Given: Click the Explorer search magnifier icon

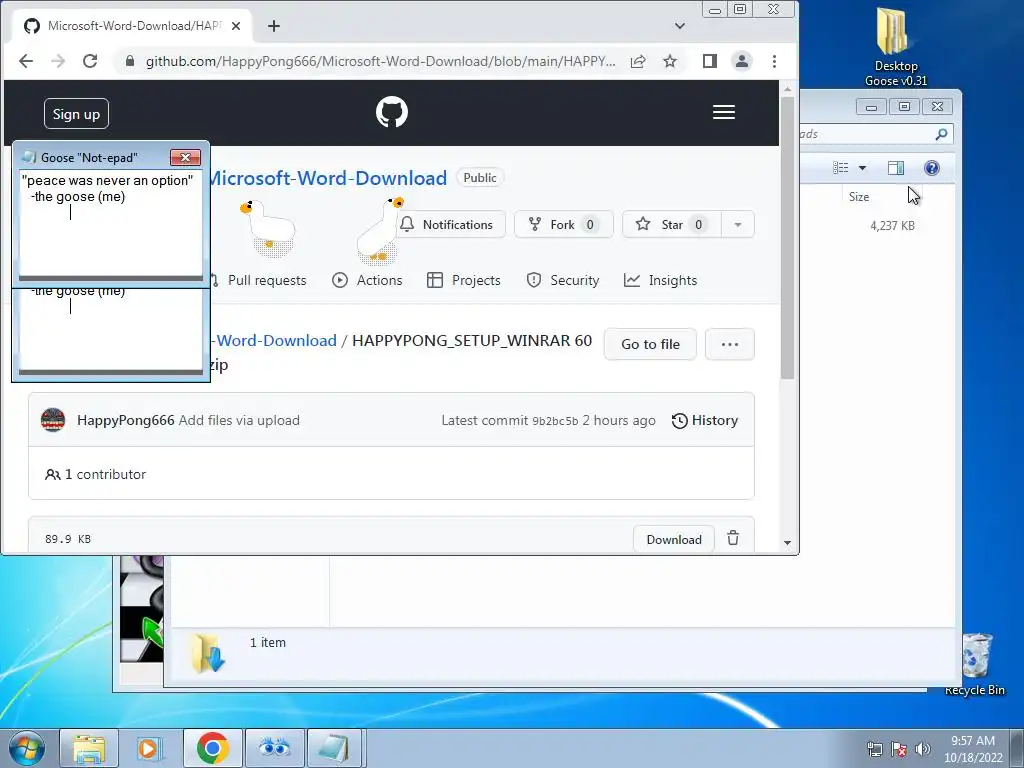Looking at the screenshot, I should 941,134.
